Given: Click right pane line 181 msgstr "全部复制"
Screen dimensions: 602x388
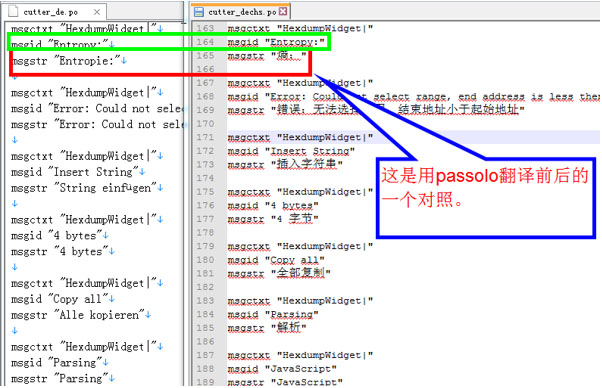Looking at the screenshot, I should [x=279, y=273].
